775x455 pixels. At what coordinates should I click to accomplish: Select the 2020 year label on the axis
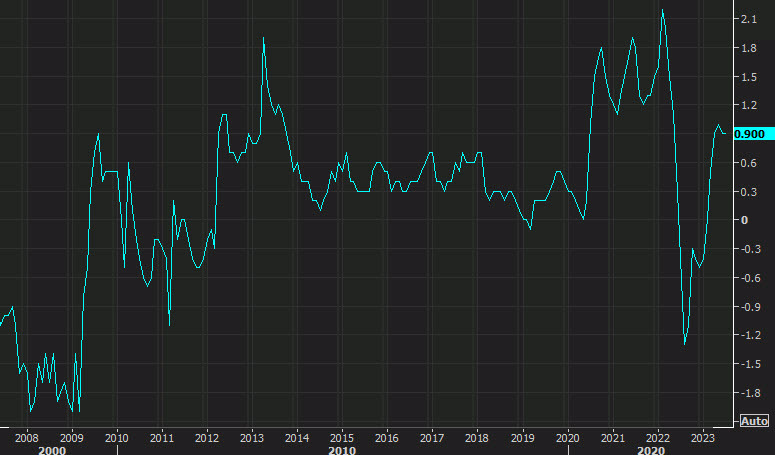point(567,438)
